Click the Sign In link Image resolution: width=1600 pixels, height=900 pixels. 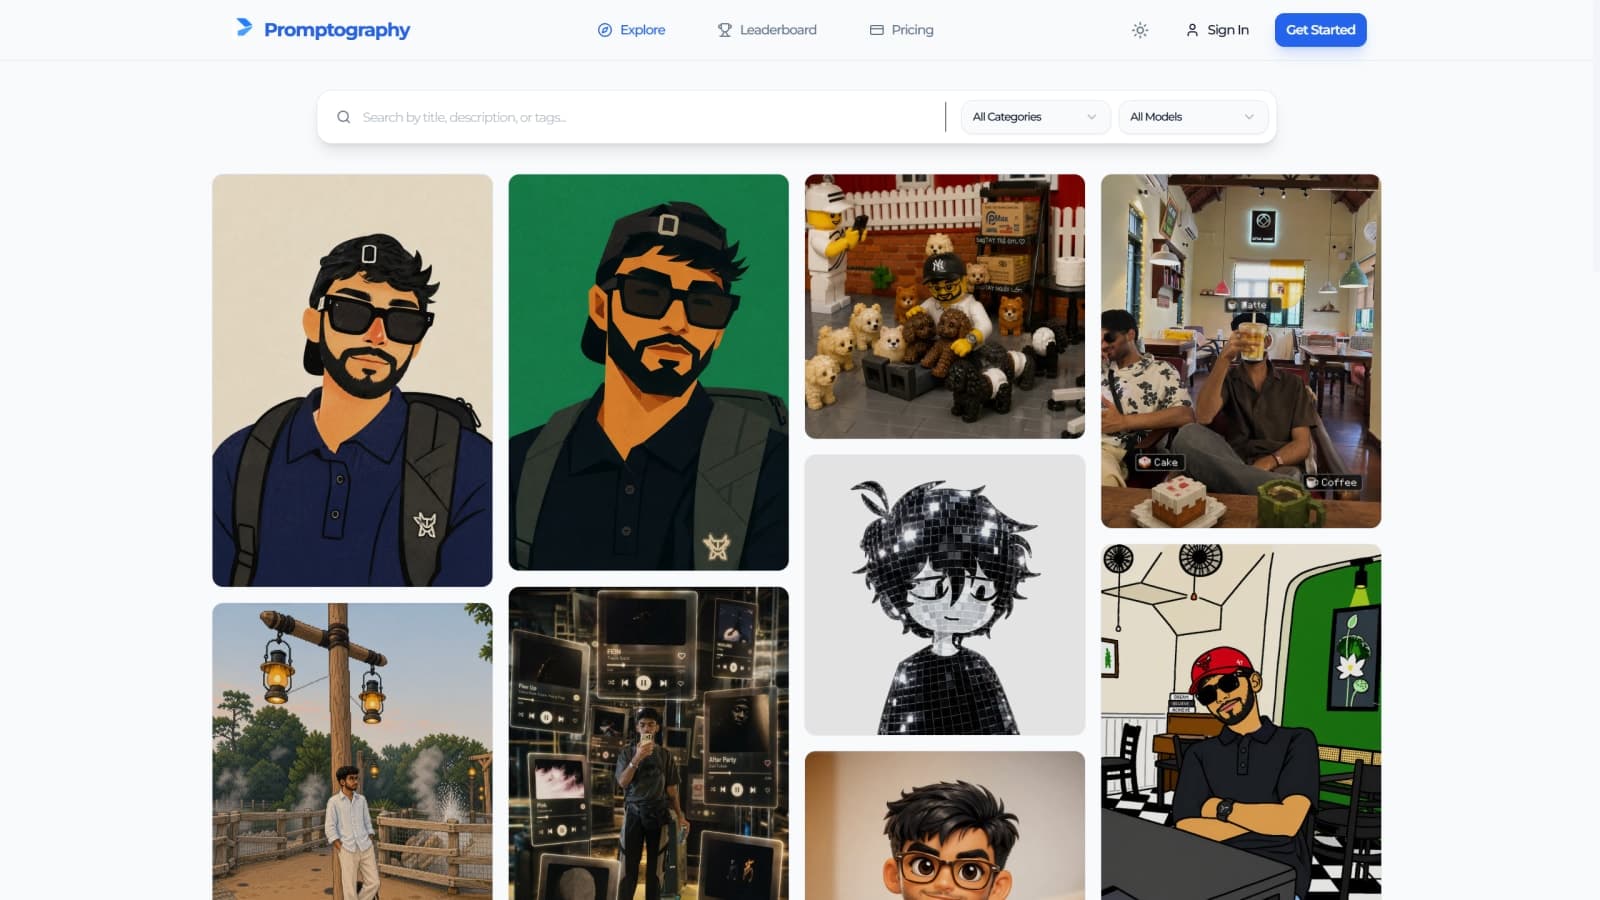coord(1217,30)
